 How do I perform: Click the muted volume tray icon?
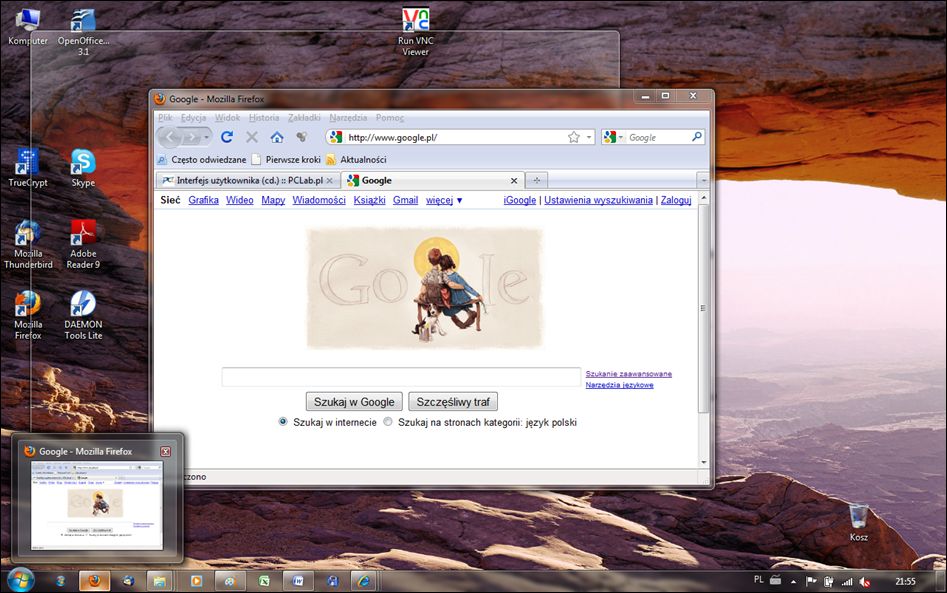coord(865,582)
